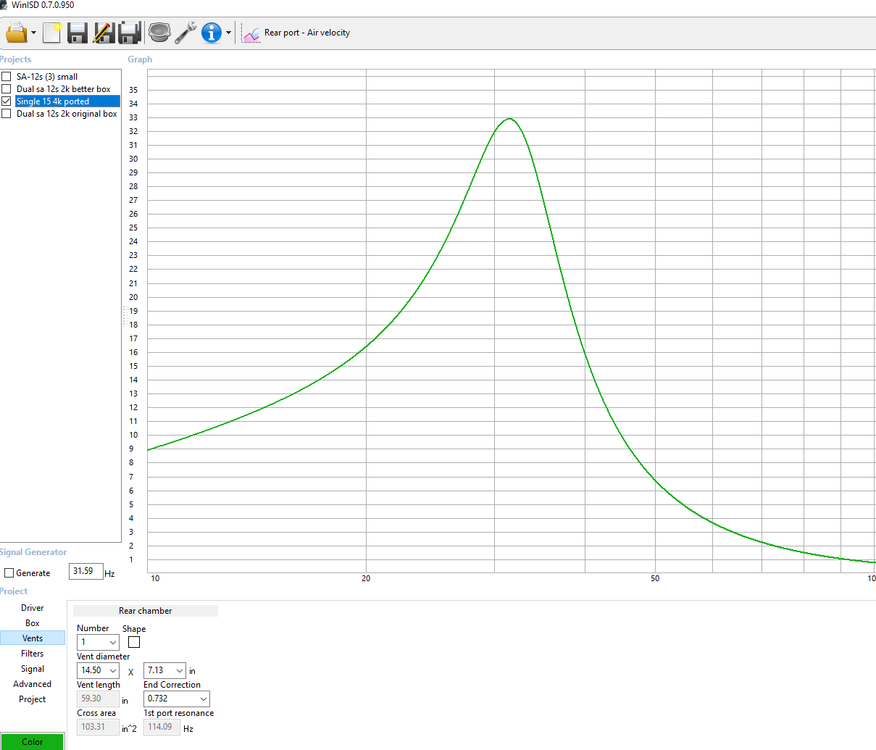Open the Driver tab
This screenshot has height=750, width=876.
tap(32, 607)
